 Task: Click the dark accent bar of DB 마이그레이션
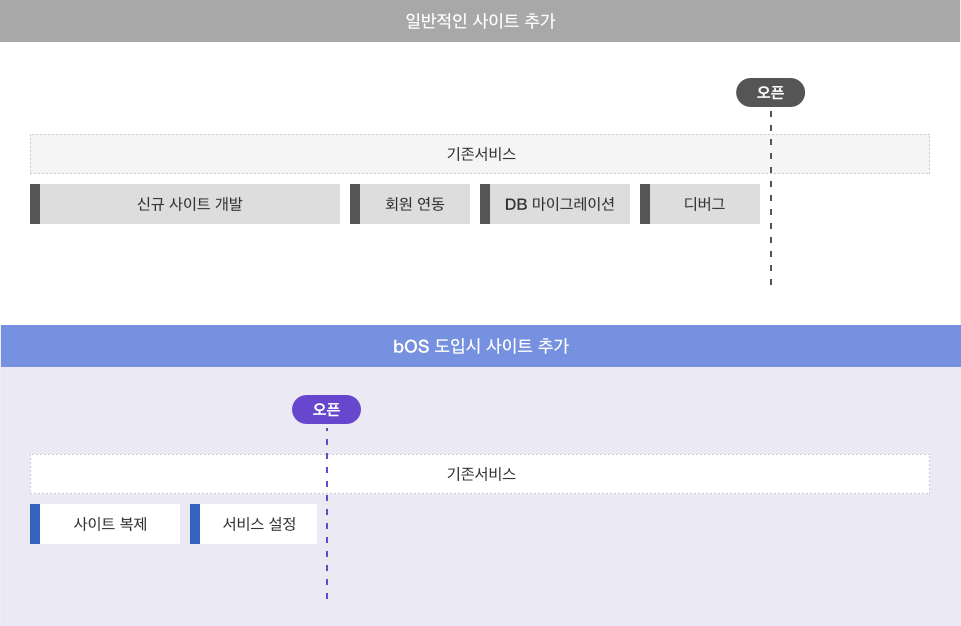tap(485, 204)
